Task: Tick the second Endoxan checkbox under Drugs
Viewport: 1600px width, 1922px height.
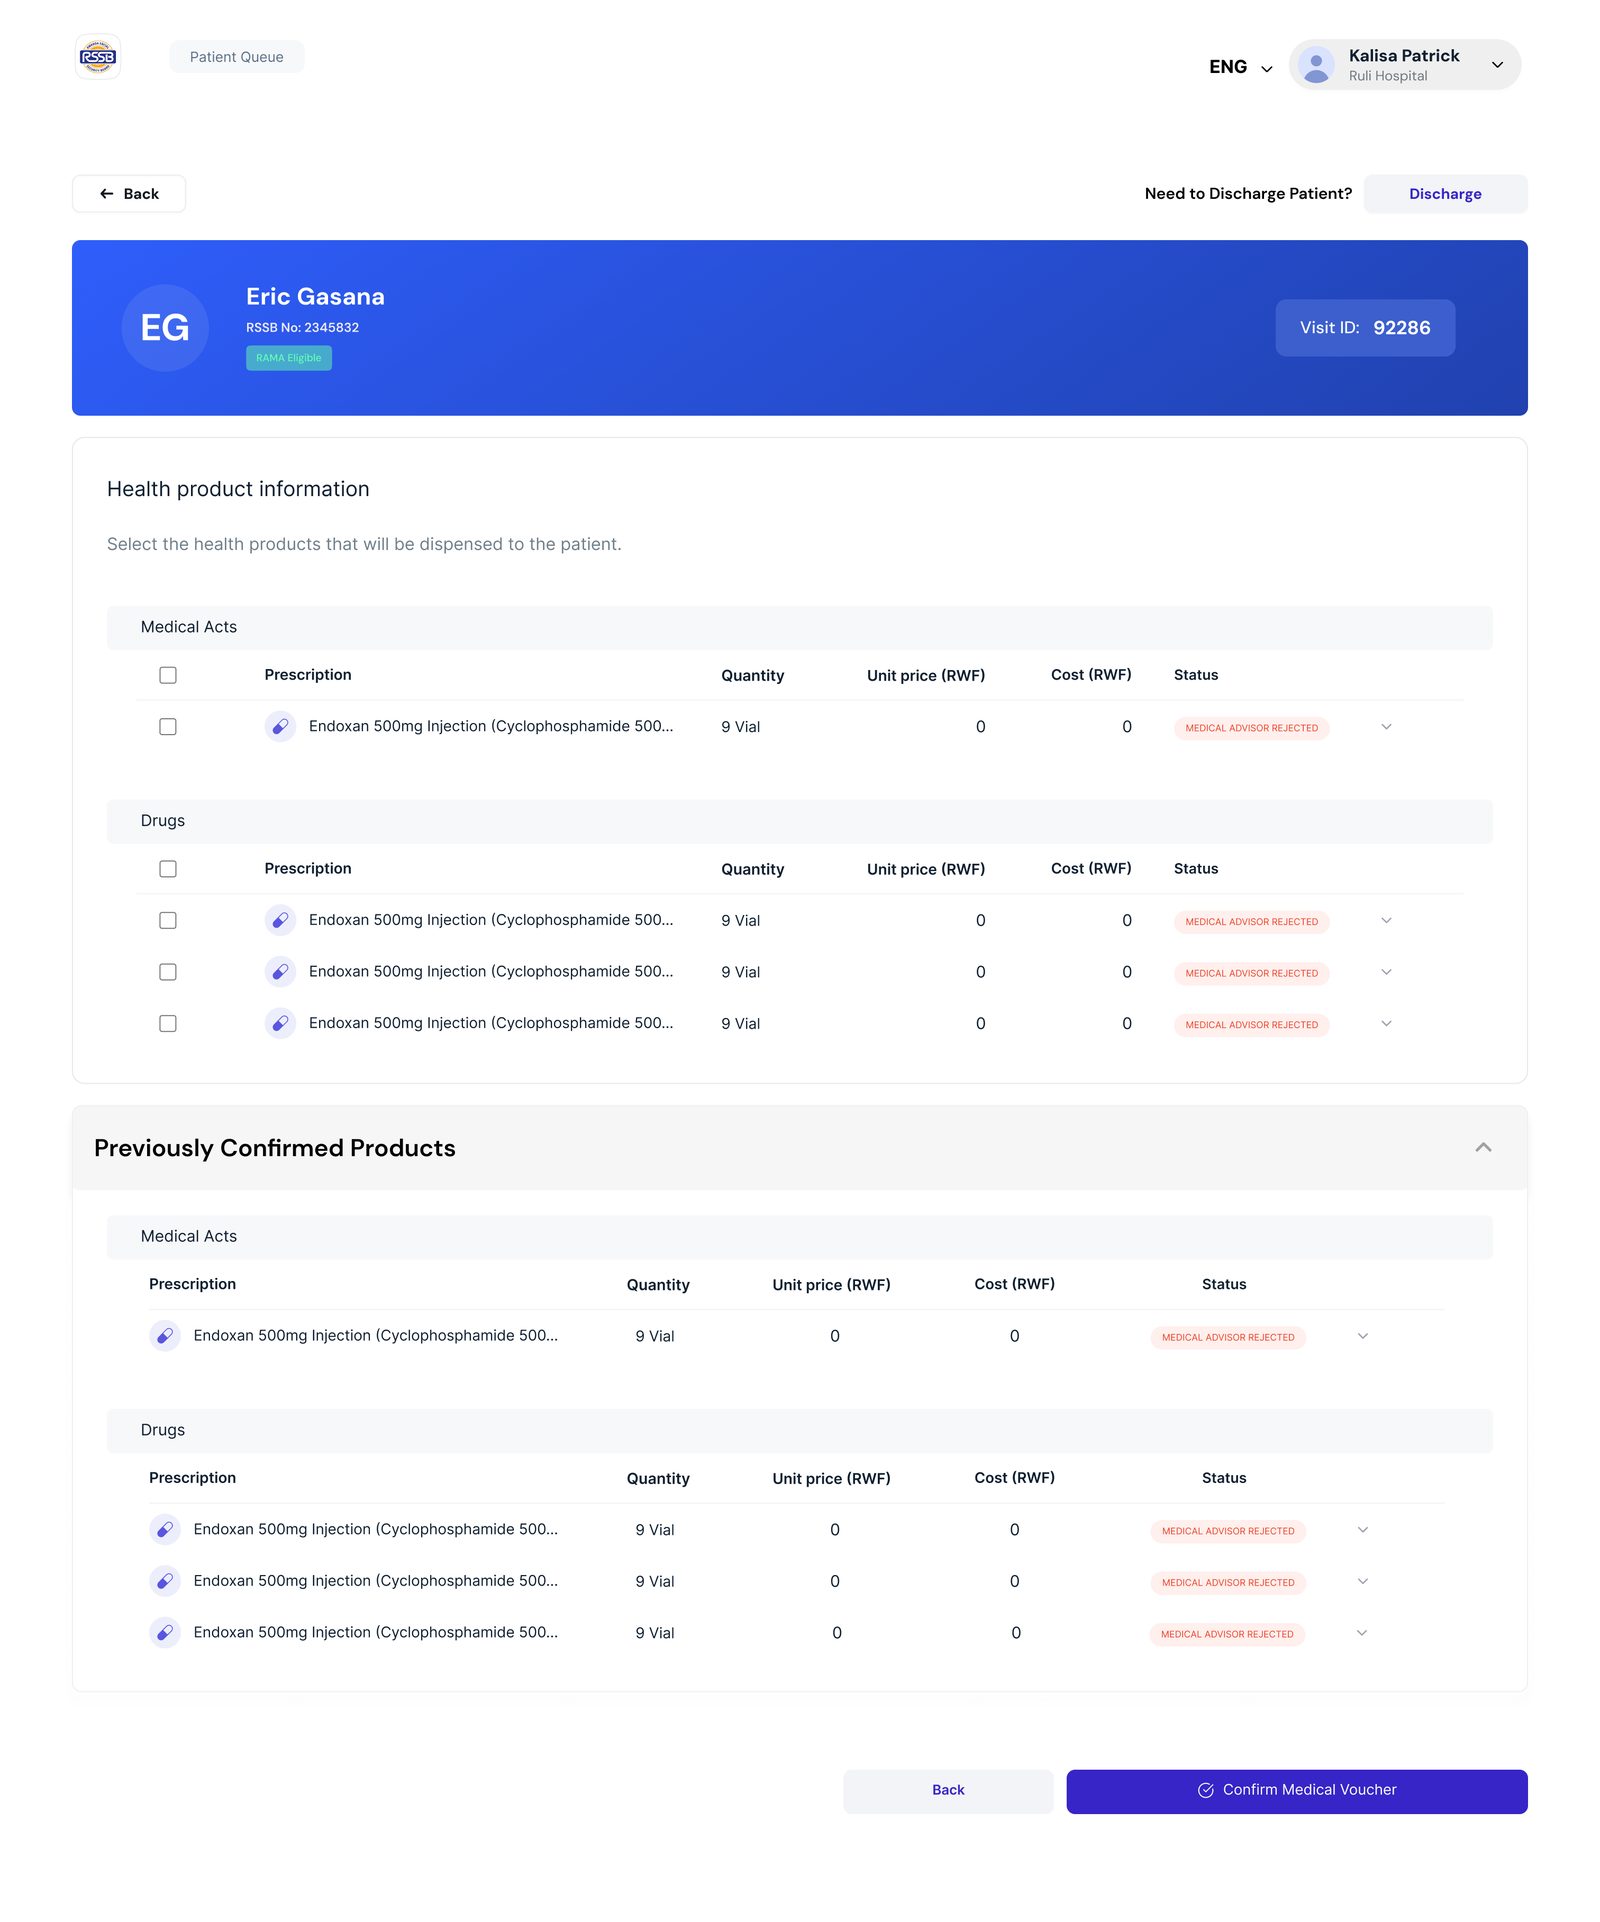Action: tap(168, 972)
